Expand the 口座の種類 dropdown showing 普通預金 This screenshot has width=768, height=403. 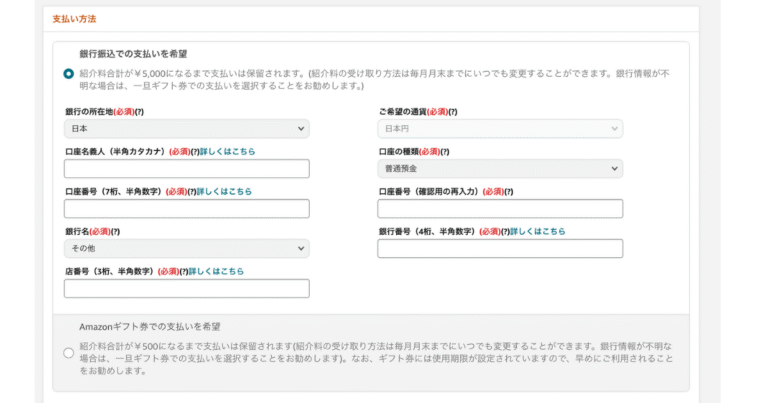(x=500, y=168)
